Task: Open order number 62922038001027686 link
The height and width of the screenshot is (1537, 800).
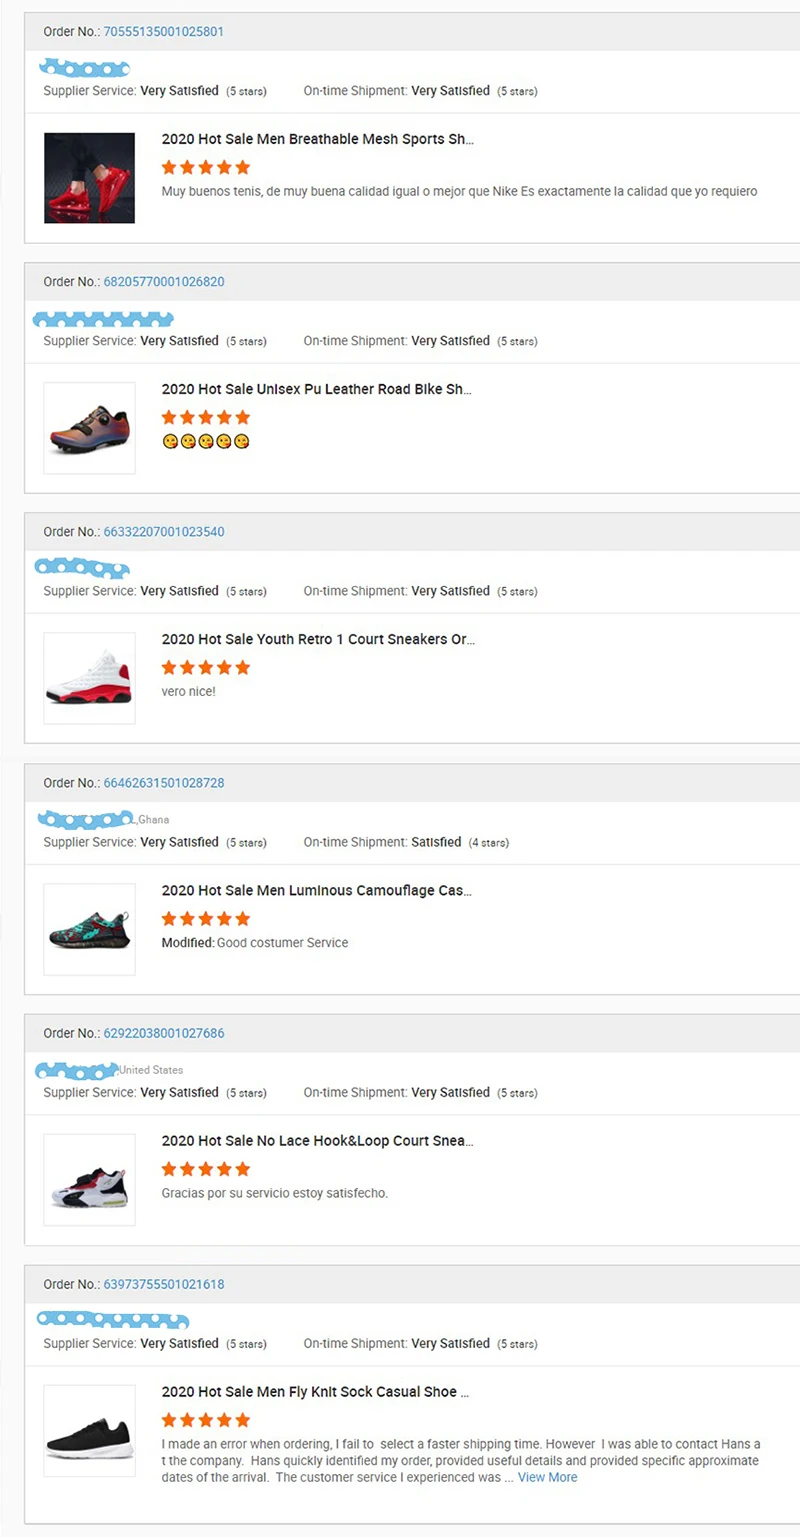Action: (x=163, y=1033)
